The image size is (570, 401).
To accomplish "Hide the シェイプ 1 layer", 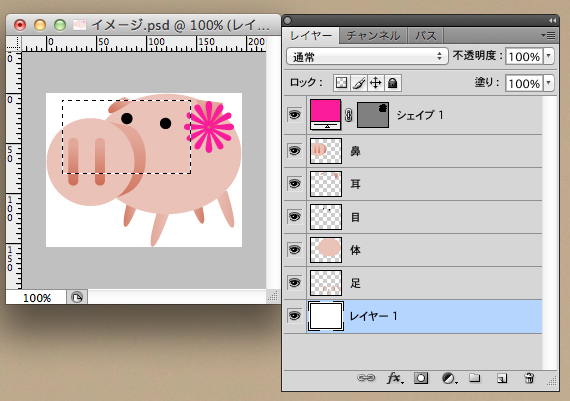I will click(x=294, y=115).
